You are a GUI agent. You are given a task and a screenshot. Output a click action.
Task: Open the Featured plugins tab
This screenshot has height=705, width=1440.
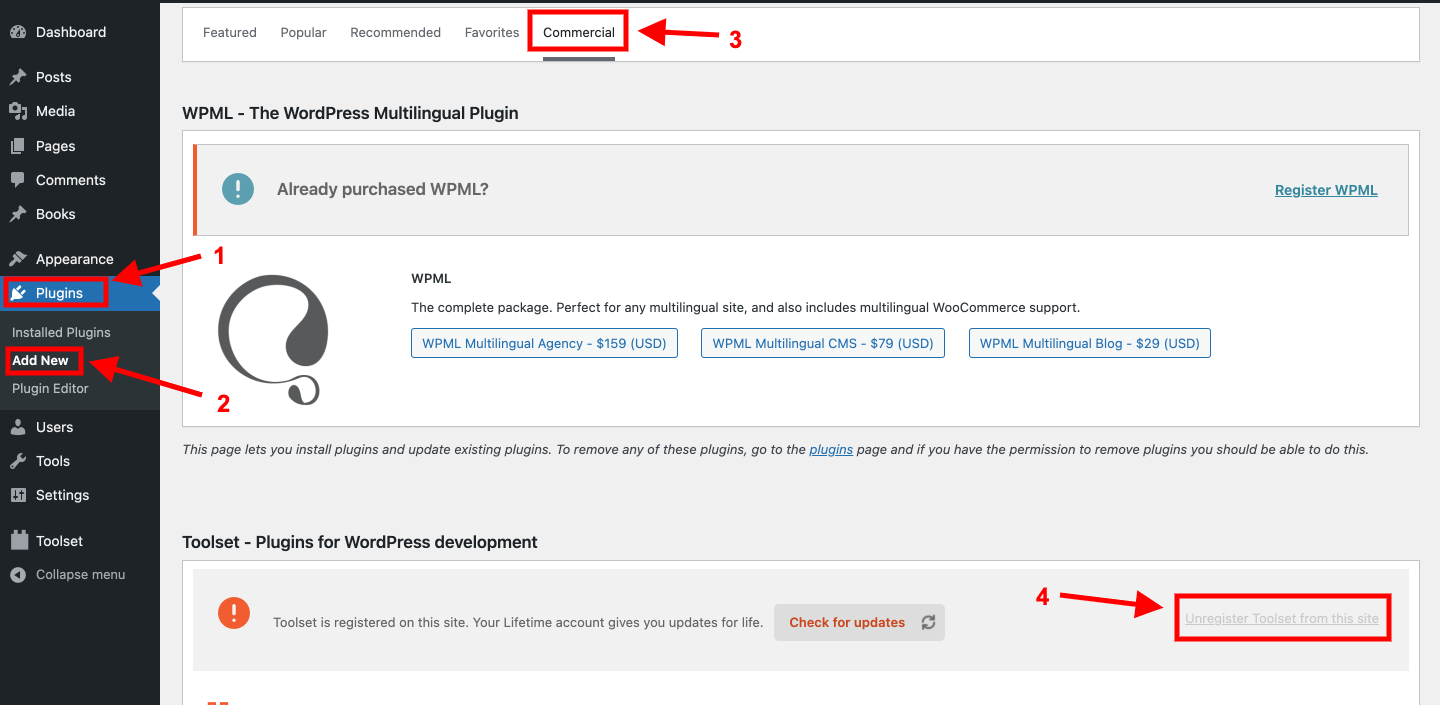coord(230,32)
